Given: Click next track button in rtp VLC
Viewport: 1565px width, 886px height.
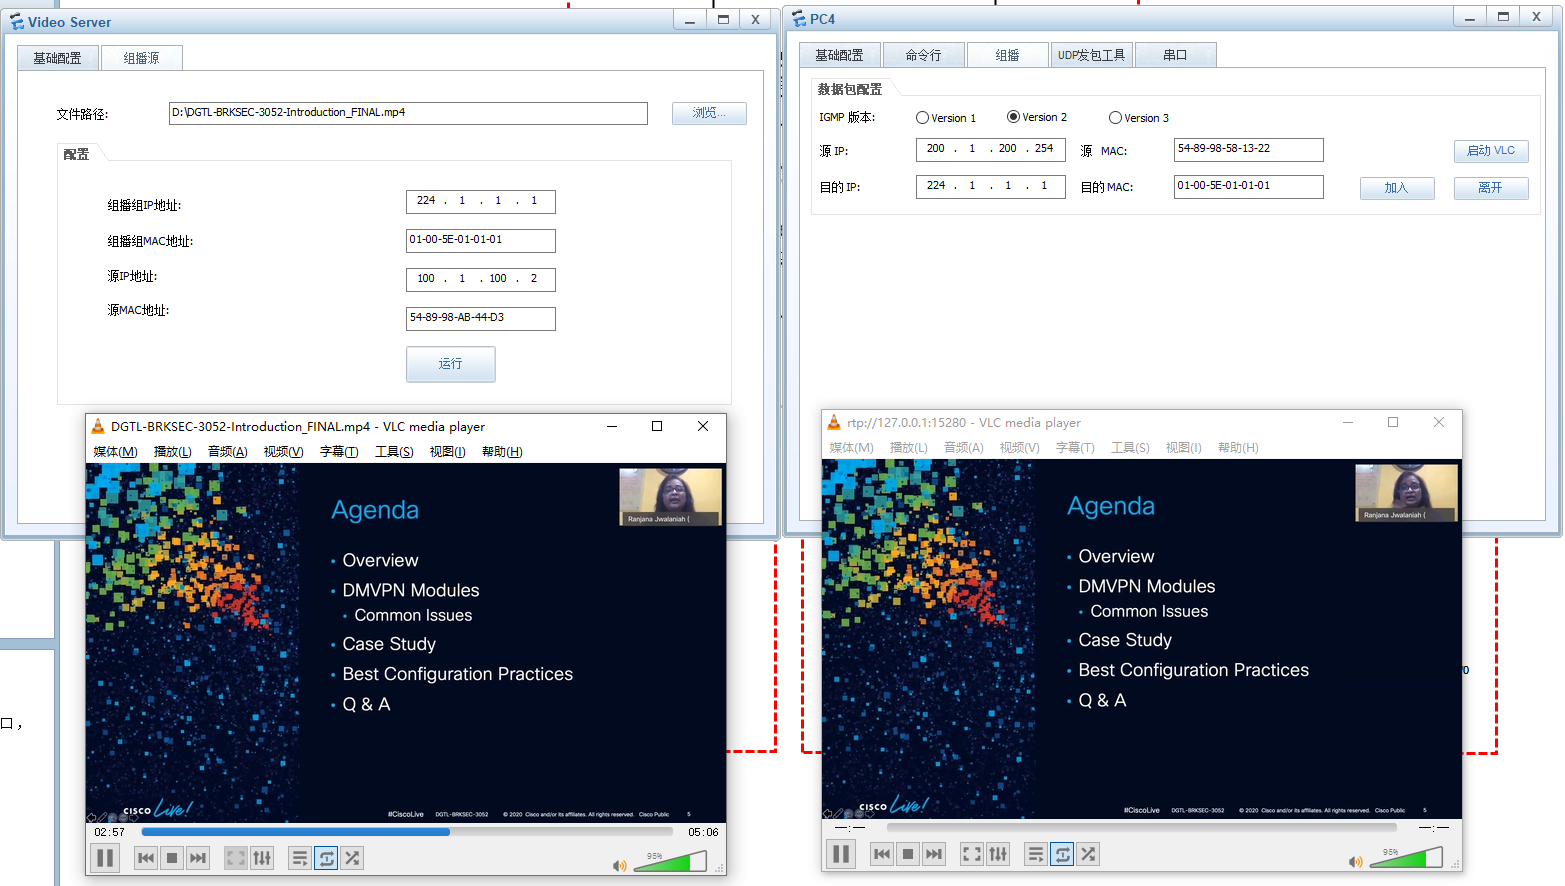Looking at the screenshot, I should coord(934,854).
